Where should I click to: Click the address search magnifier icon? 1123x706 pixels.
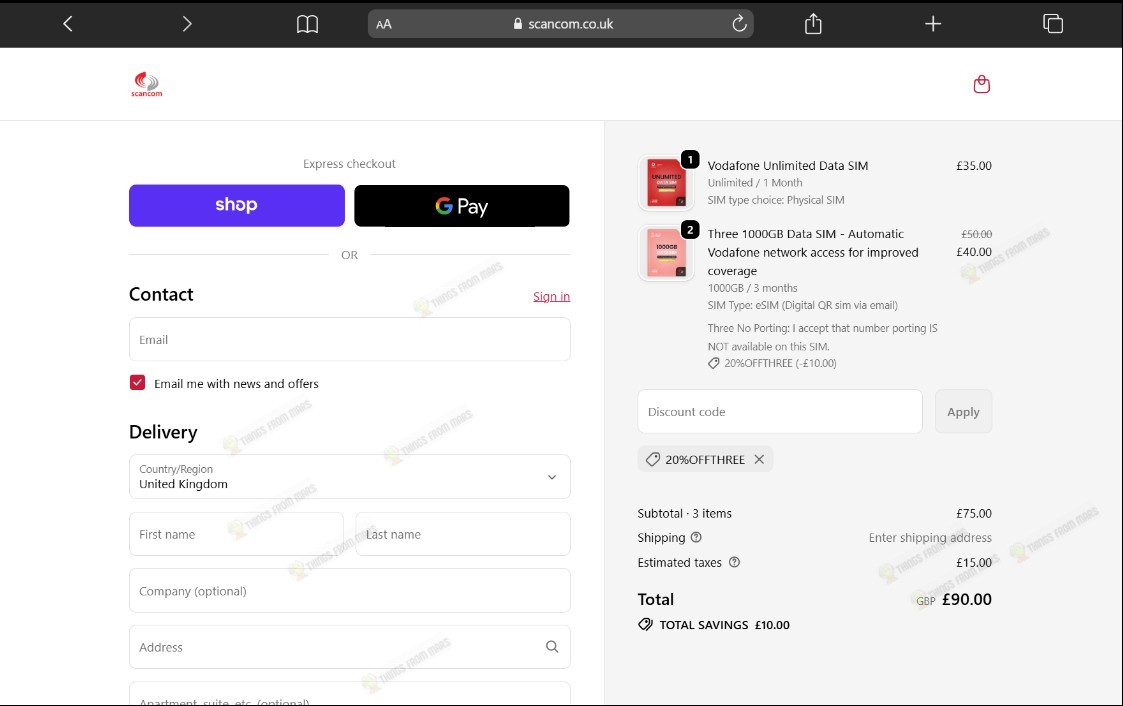[552, 647]
